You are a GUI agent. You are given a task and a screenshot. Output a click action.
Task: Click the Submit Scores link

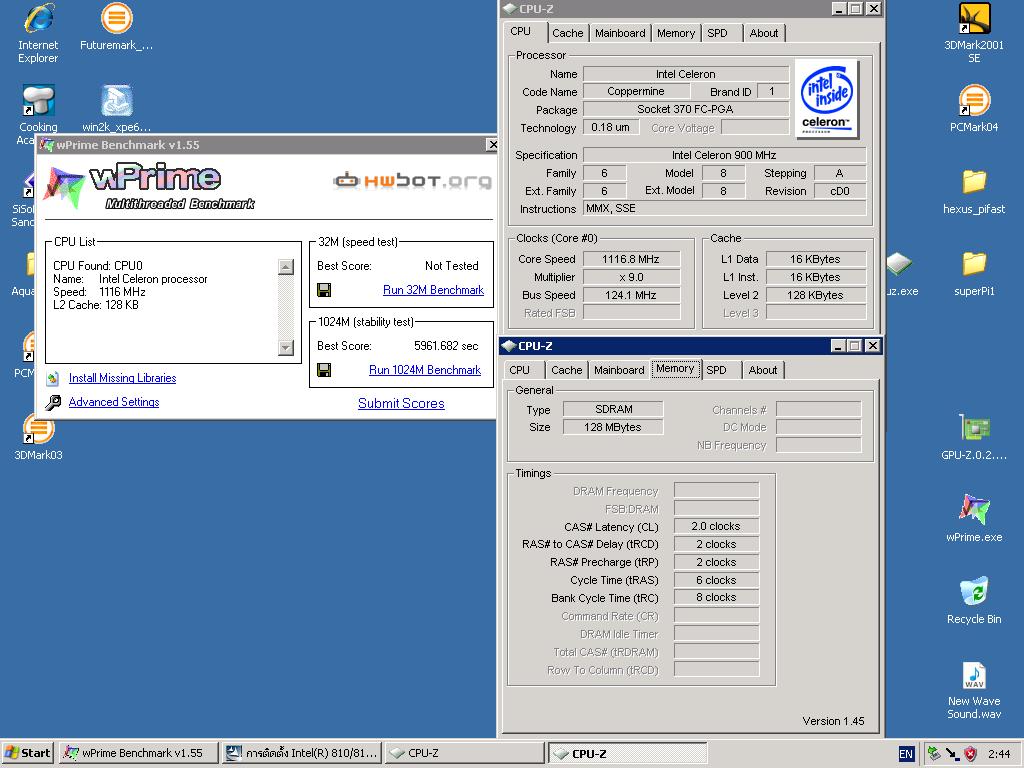[x=401, y=404]
